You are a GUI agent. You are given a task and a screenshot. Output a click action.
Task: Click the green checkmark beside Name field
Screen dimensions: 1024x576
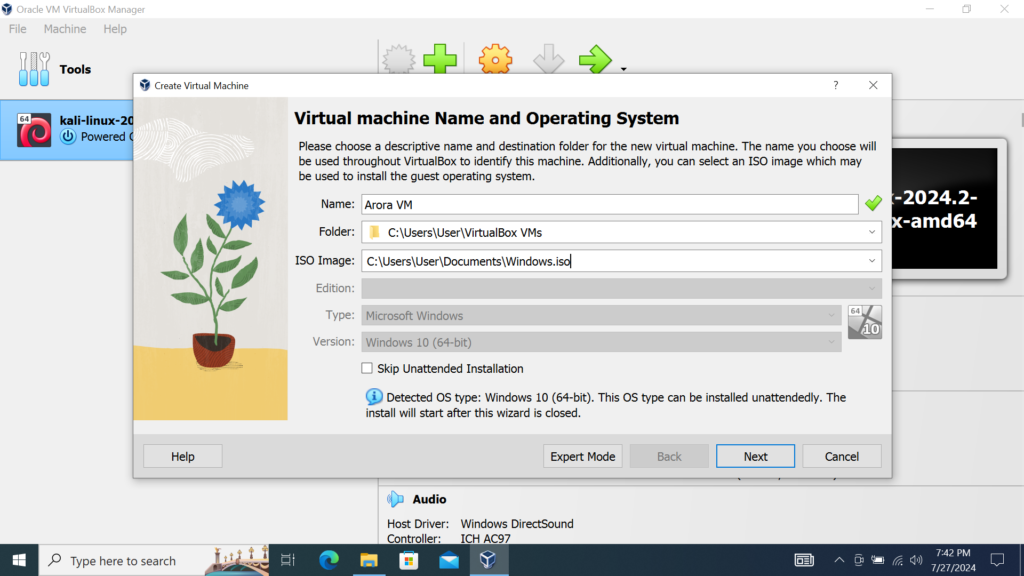coord(873,203)
